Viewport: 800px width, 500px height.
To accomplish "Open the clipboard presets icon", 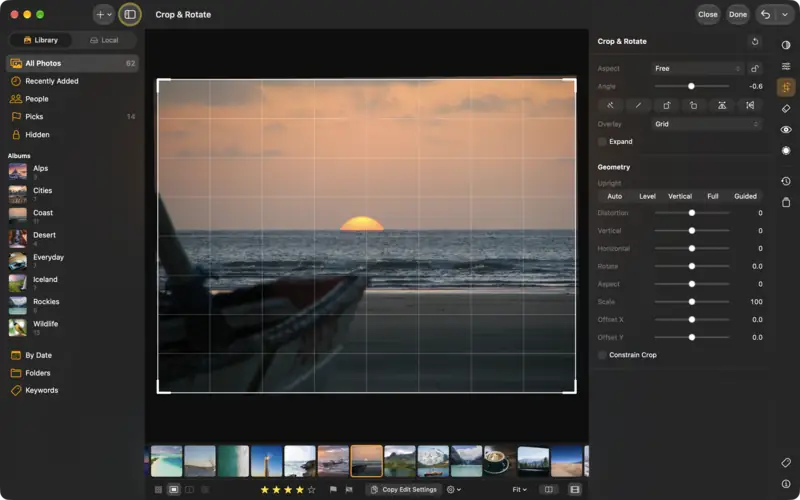I will [786, 202].
